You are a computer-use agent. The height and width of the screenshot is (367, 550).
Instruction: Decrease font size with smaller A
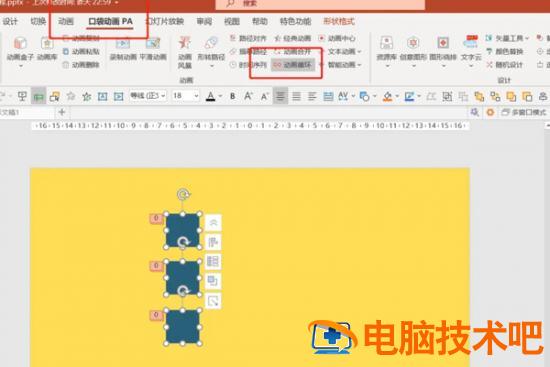click(264, 96)
